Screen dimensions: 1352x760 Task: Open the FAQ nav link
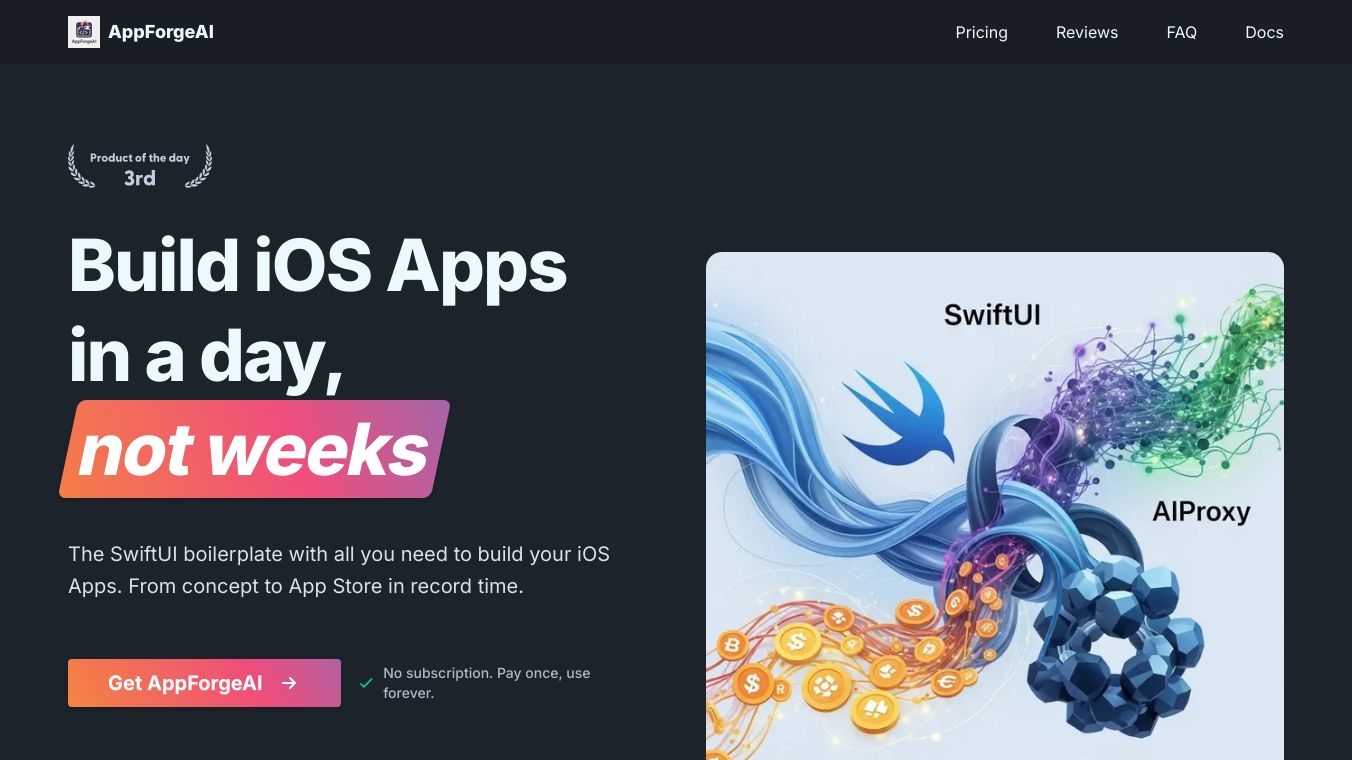pyautogui.click(x=1181, y=32)
